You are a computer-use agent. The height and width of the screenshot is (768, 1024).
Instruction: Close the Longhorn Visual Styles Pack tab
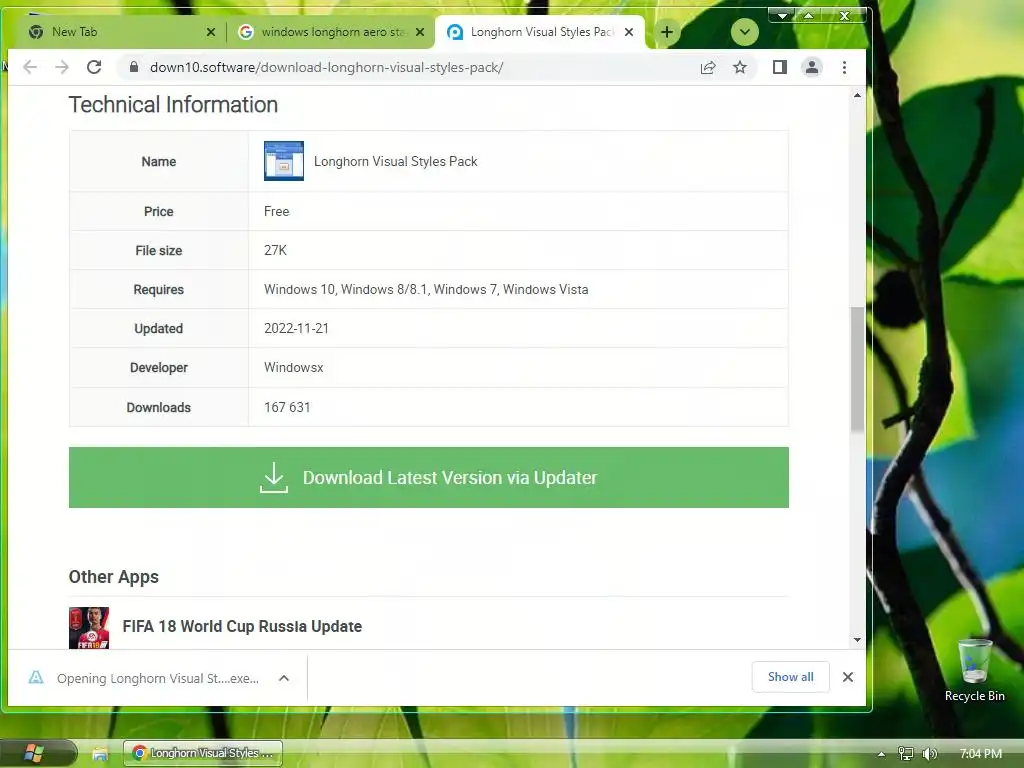(x=629, y=32)
